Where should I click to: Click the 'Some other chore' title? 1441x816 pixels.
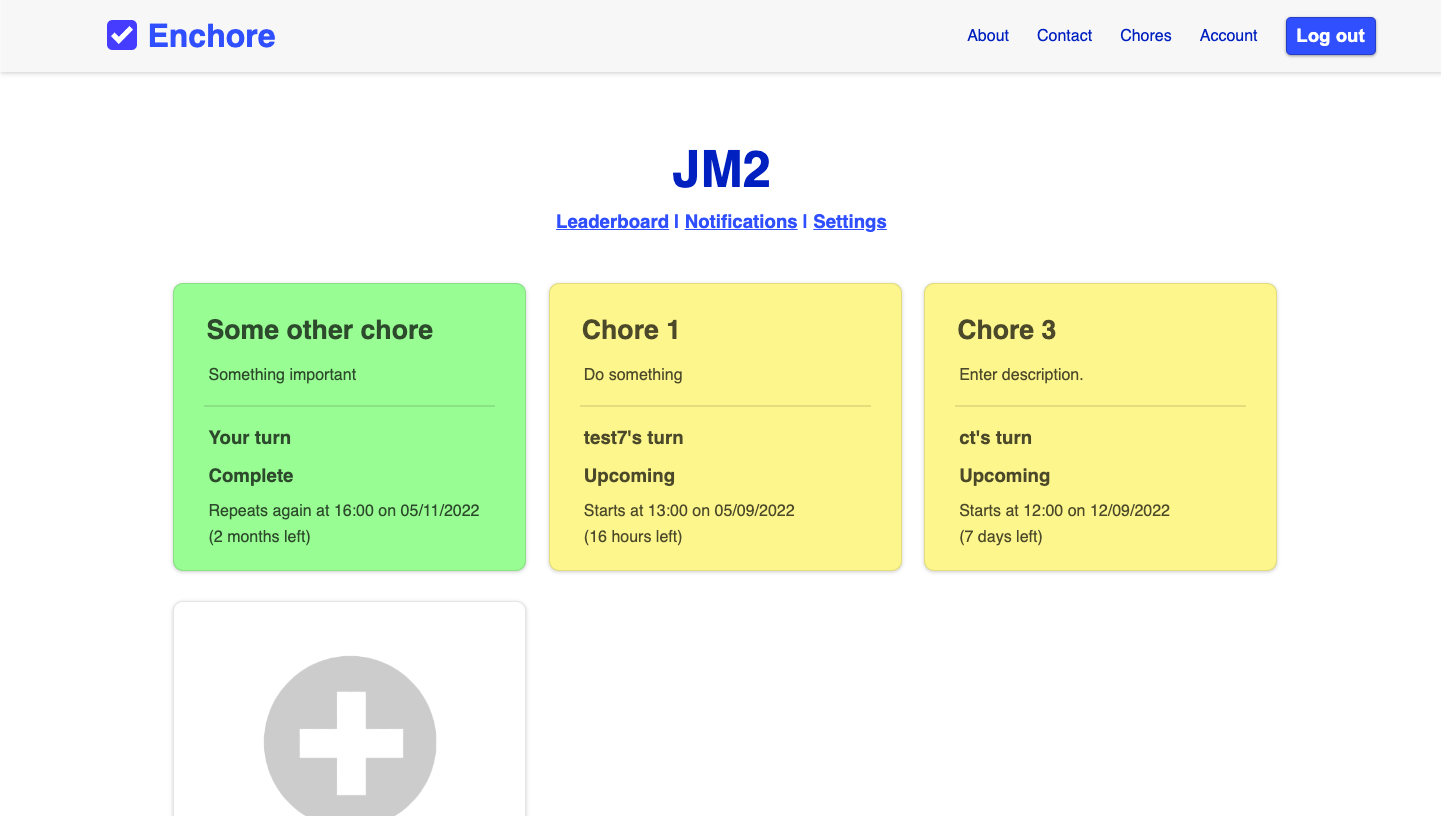coord(320,330)
